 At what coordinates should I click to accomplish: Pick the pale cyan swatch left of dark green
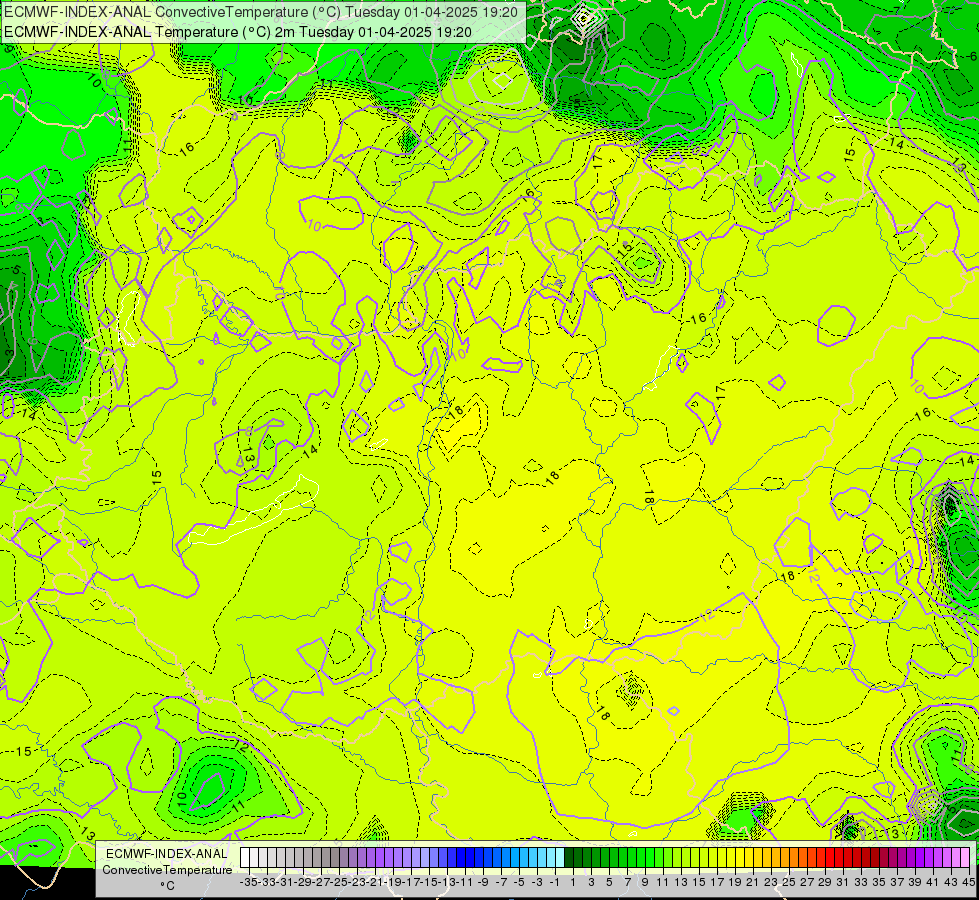click(x=560, y=858)
